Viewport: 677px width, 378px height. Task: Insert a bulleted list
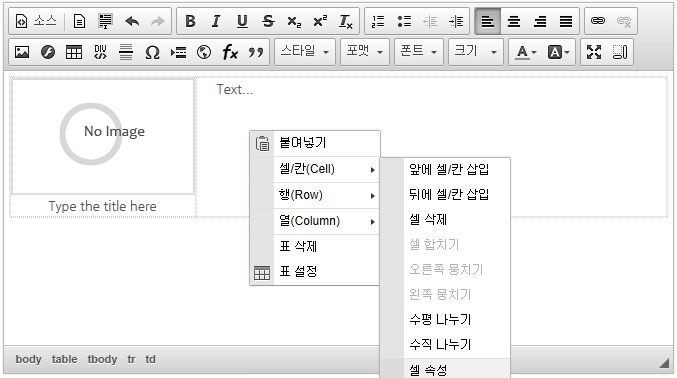(404, 21)
